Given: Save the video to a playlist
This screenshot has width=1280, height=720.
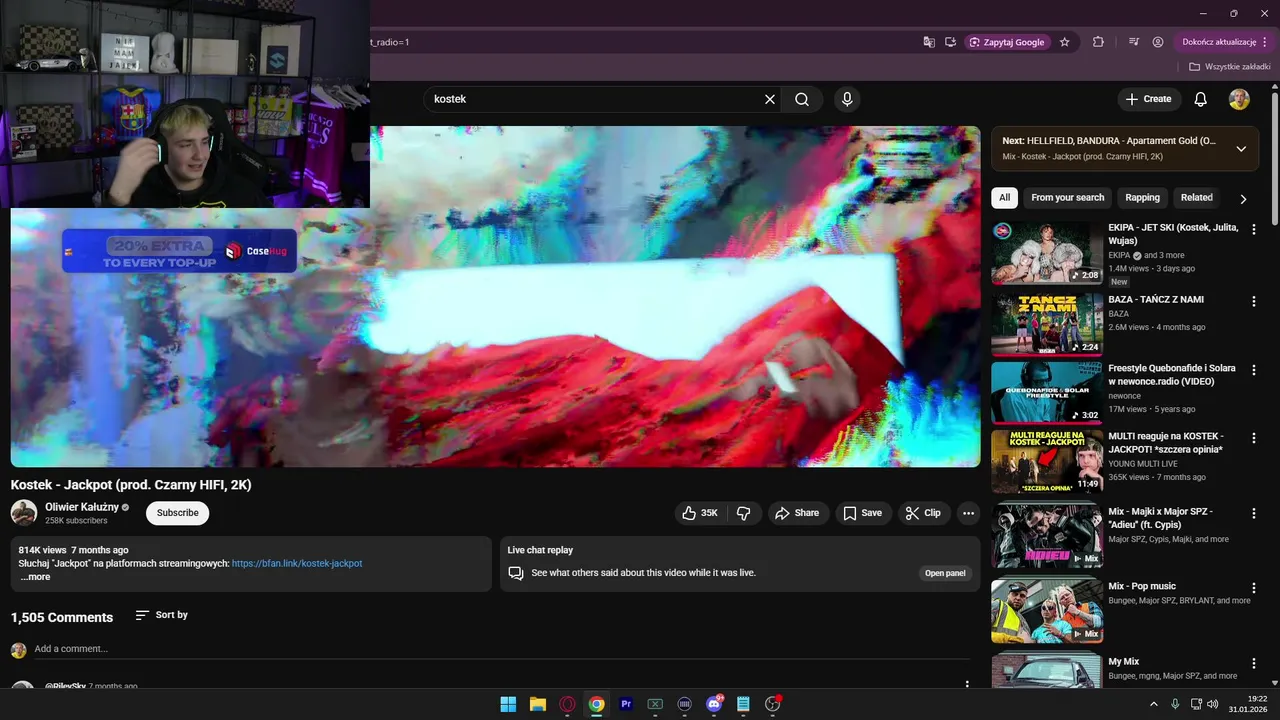Looking at the screenshot, I should click(x=862, y=513).
